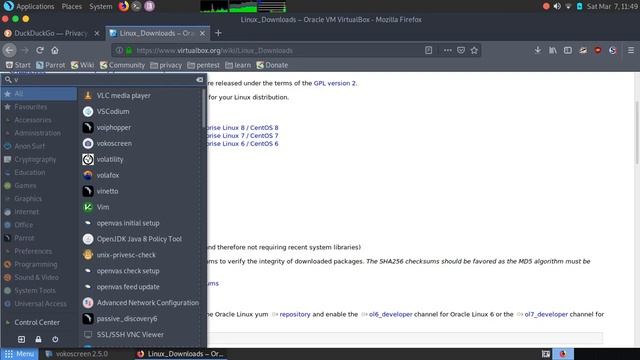Clear the menu search field

point(199,80)
